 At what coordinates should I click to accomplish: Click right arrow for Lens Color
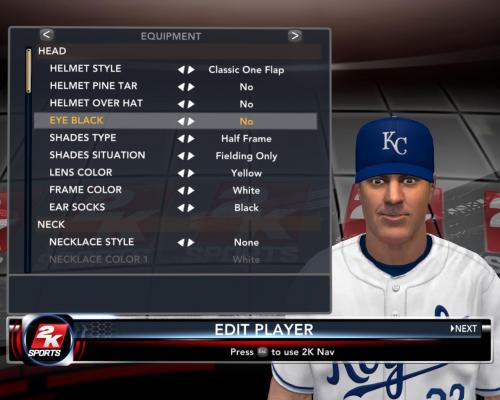(x=191, y=173)
